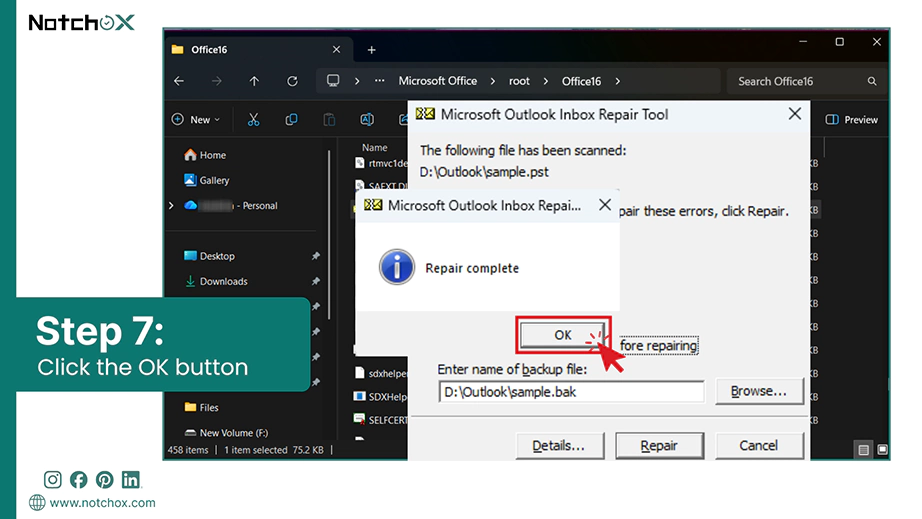
Task: Expand the chevron after Office16 breadcrumb
Action: pyautogui.click(x=617, y=81)
